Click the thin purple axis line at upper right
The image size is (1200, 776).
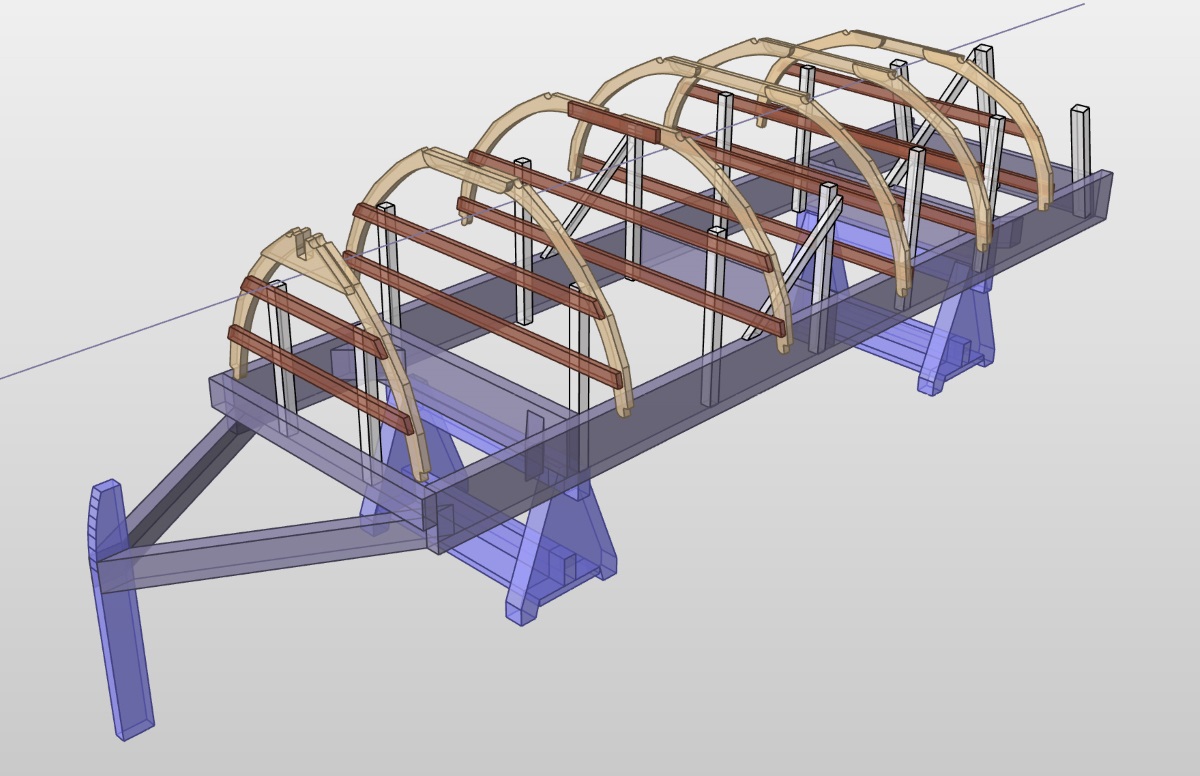coord(1040,20)
